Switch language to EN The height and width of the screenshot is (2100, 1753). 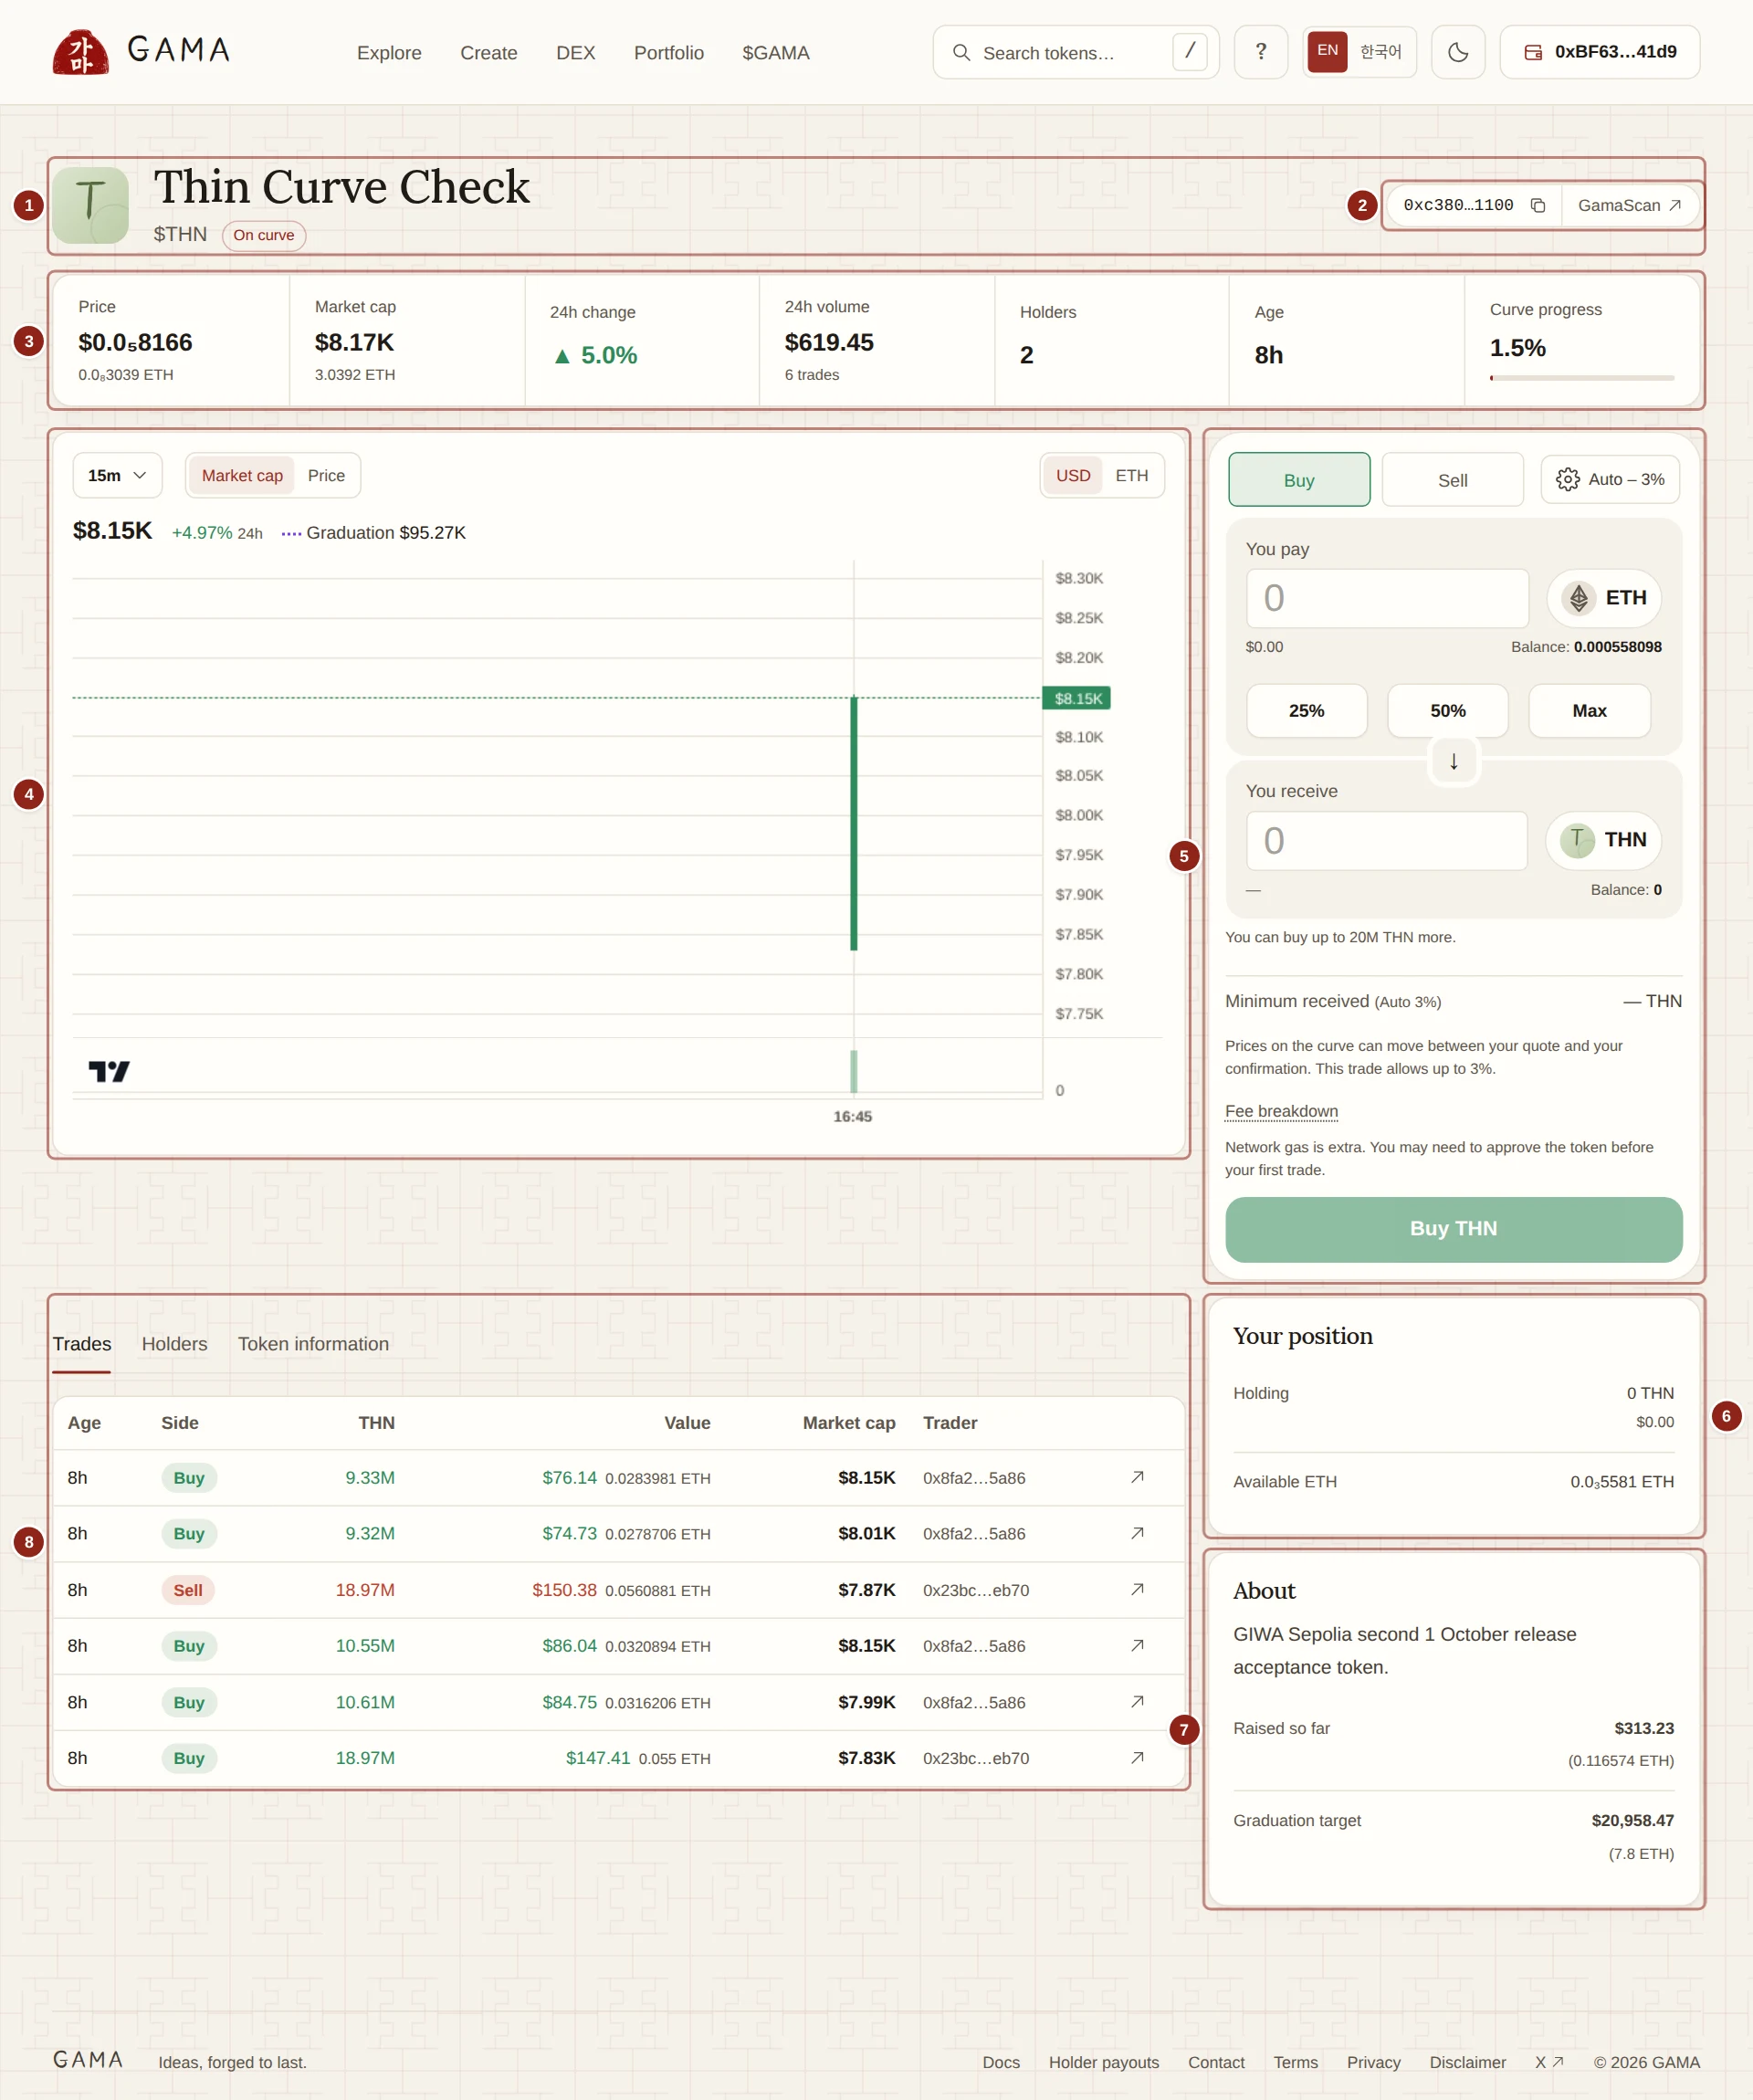coord(1327,51)
